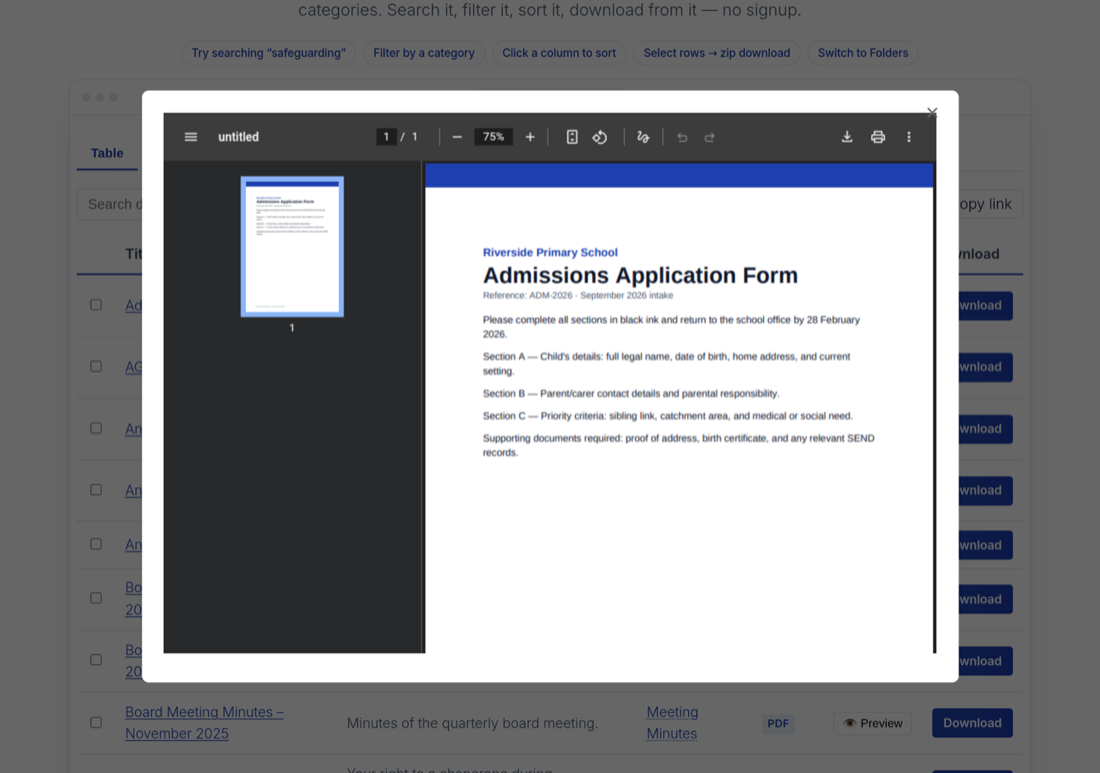Preview the November 2025 minutes
The height and width of the screenshot is (773, 1100).
(x=872, y=723)
